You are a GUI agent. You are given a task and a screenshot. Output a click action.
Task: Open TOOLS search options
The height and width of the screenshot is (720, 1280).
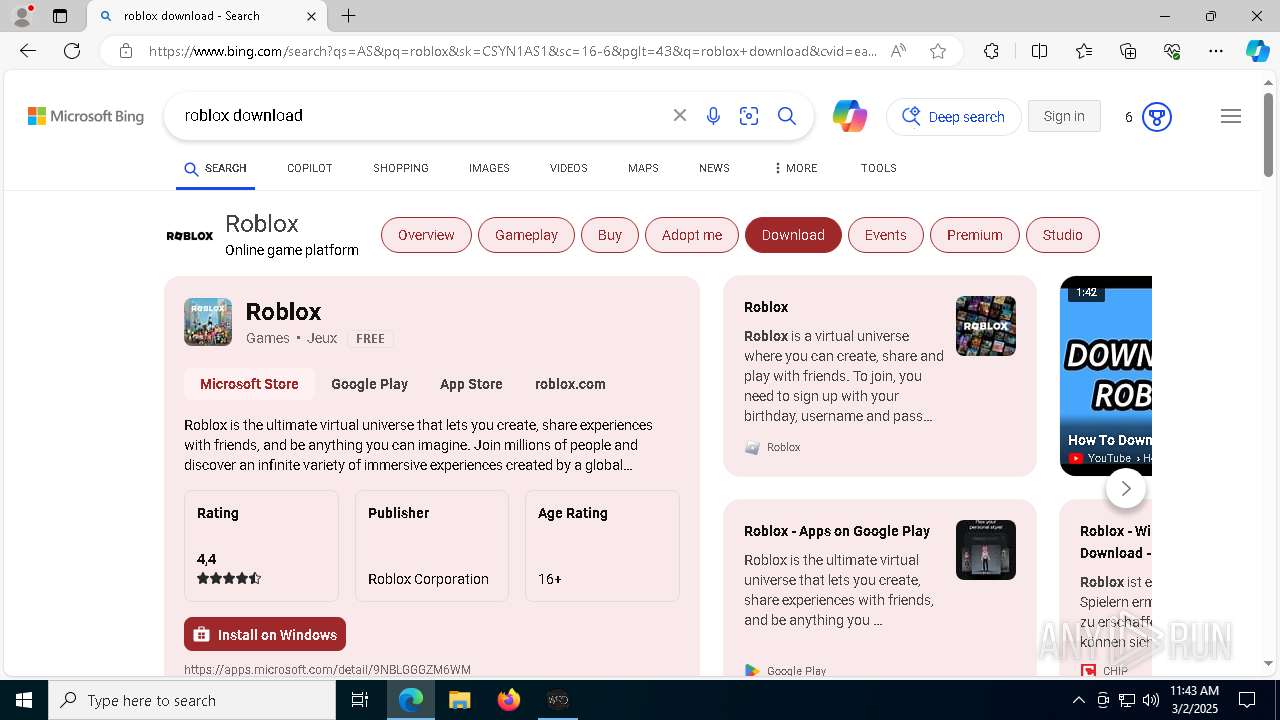click(879, 168)
